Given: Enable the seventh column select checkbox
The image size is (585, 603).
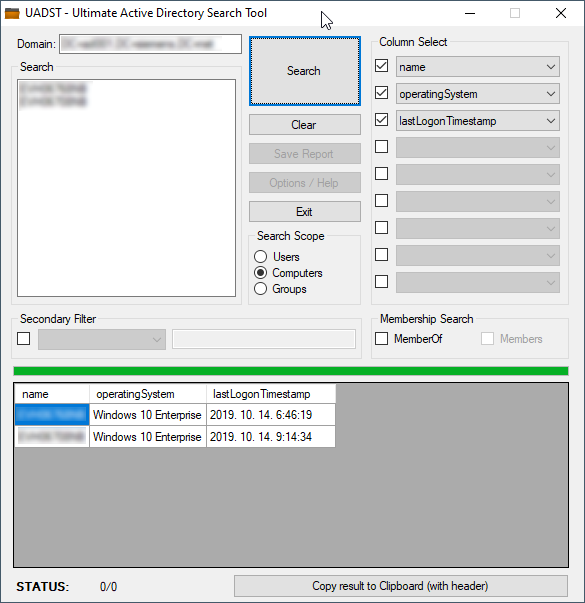Looking at the screenshot, I should click(382, 227).
